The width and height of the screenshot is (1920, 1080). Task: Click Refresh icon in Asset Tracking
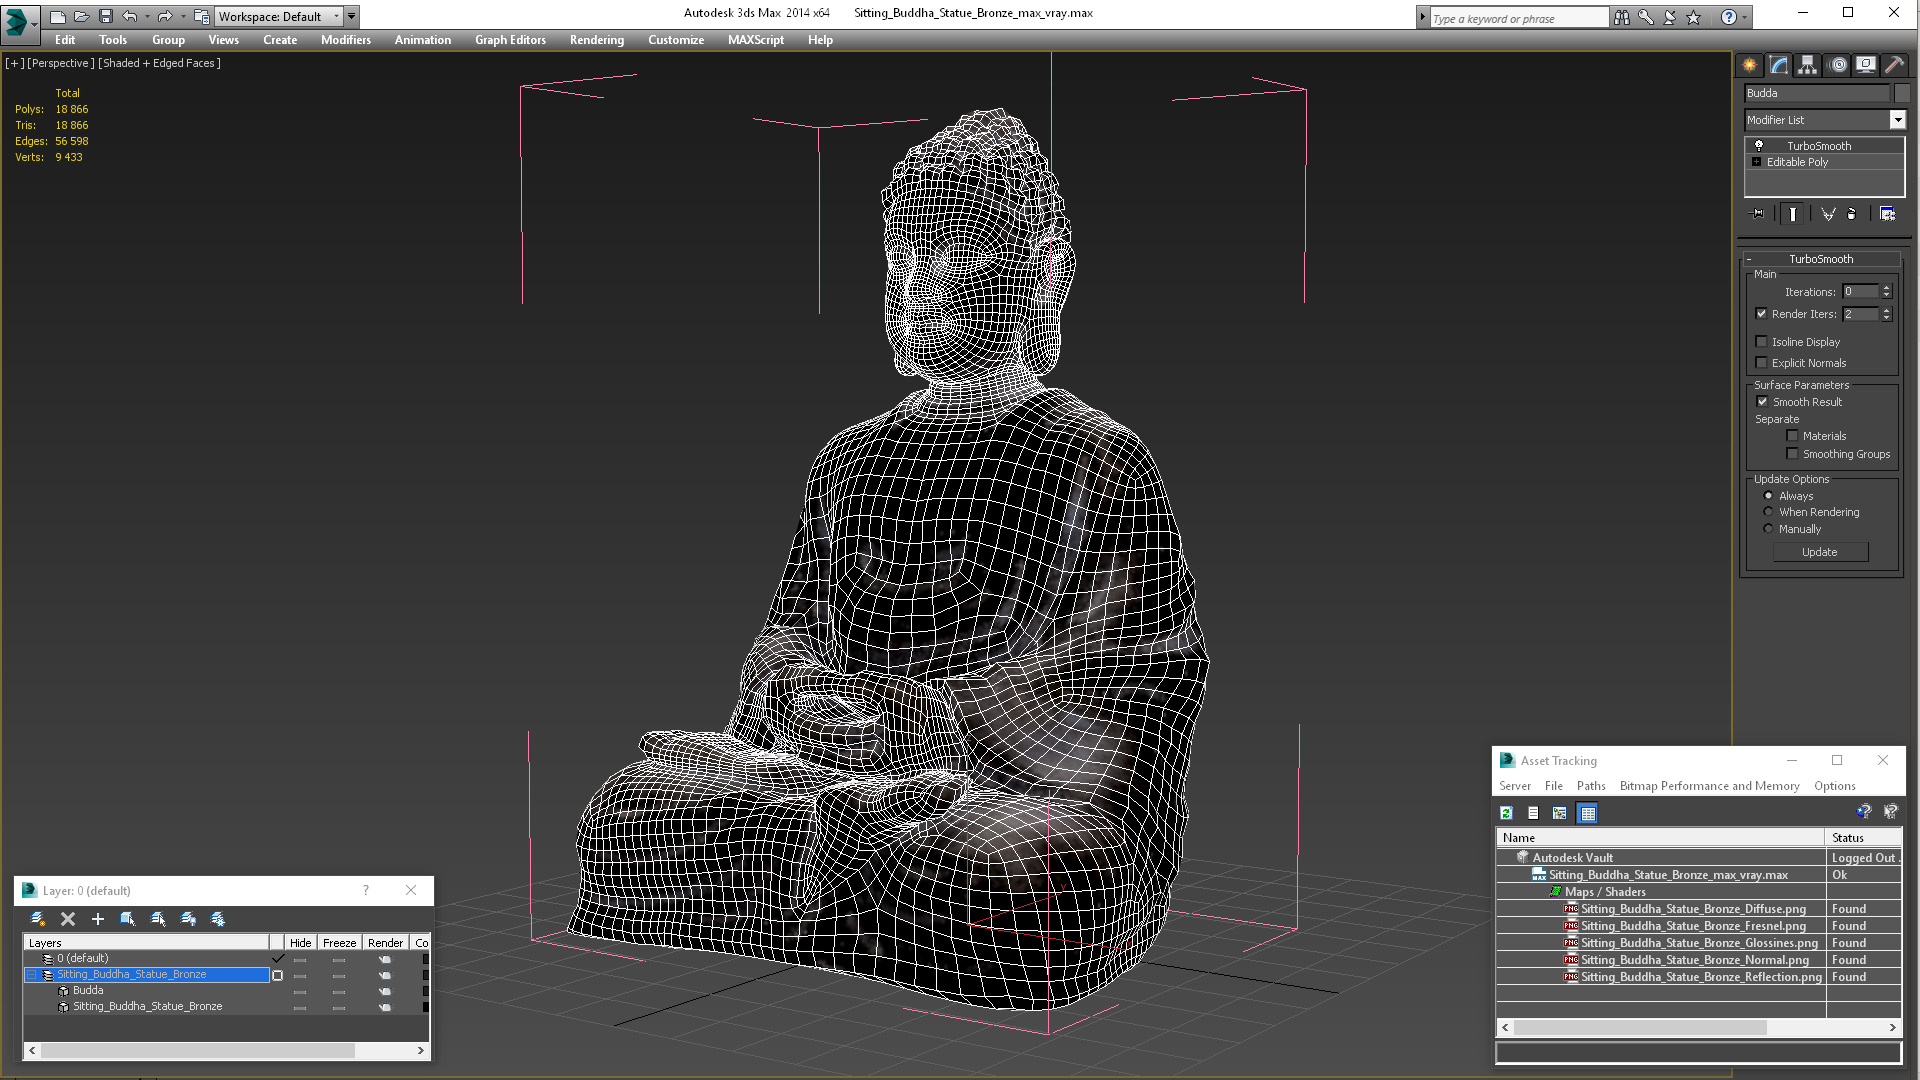[x=1506, y=813]
